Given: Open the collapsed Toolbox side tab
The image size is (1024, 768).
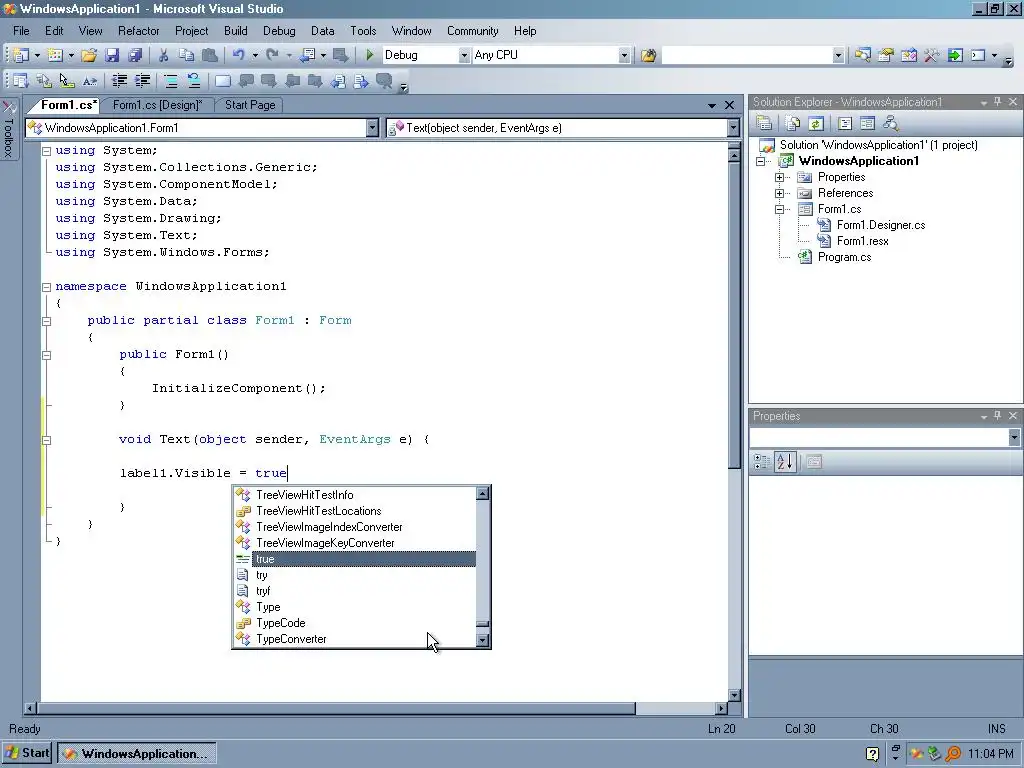Looking at the screenshot, I should pyautogui.click(x=8, y=131).
